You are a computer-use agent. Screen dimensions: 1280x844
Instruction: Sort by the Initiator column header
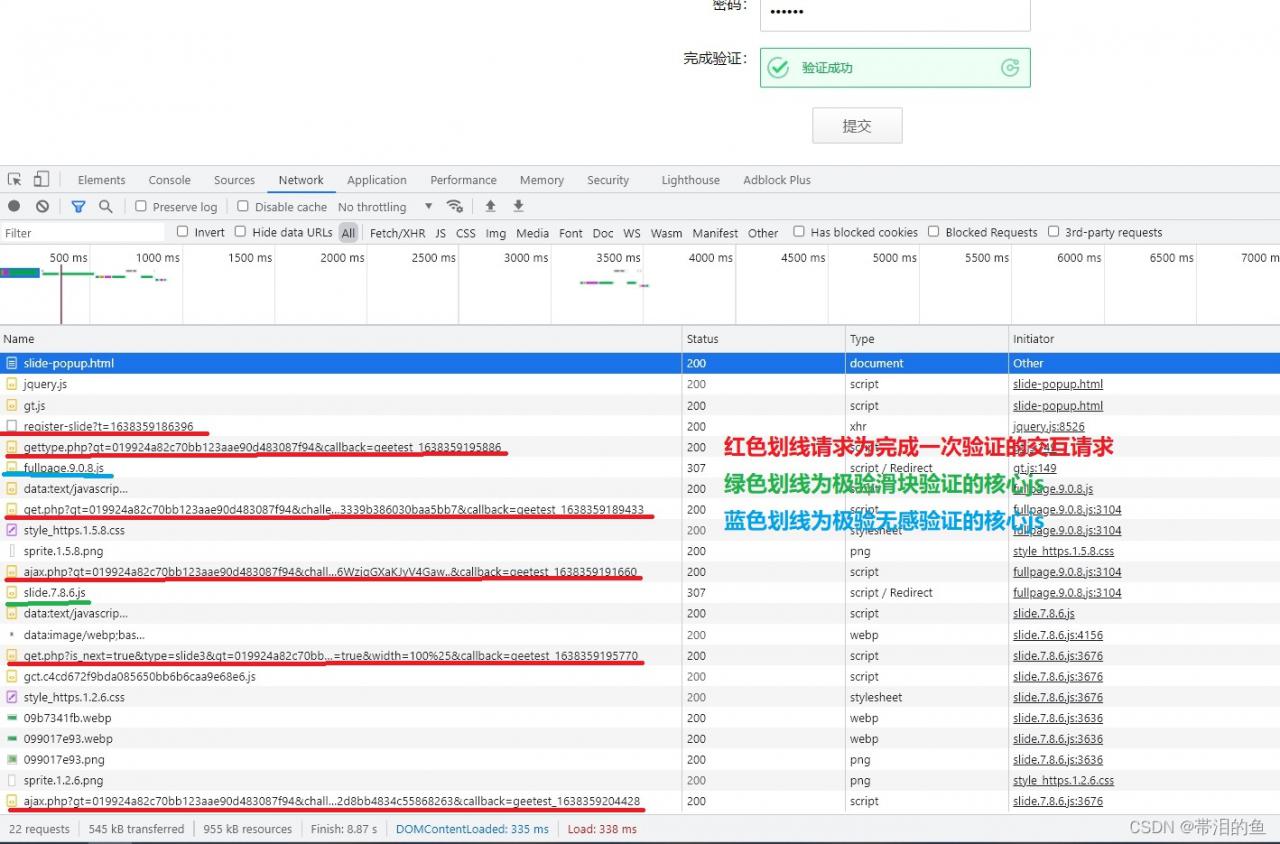pyautogui.click(x=1145, y=339)
